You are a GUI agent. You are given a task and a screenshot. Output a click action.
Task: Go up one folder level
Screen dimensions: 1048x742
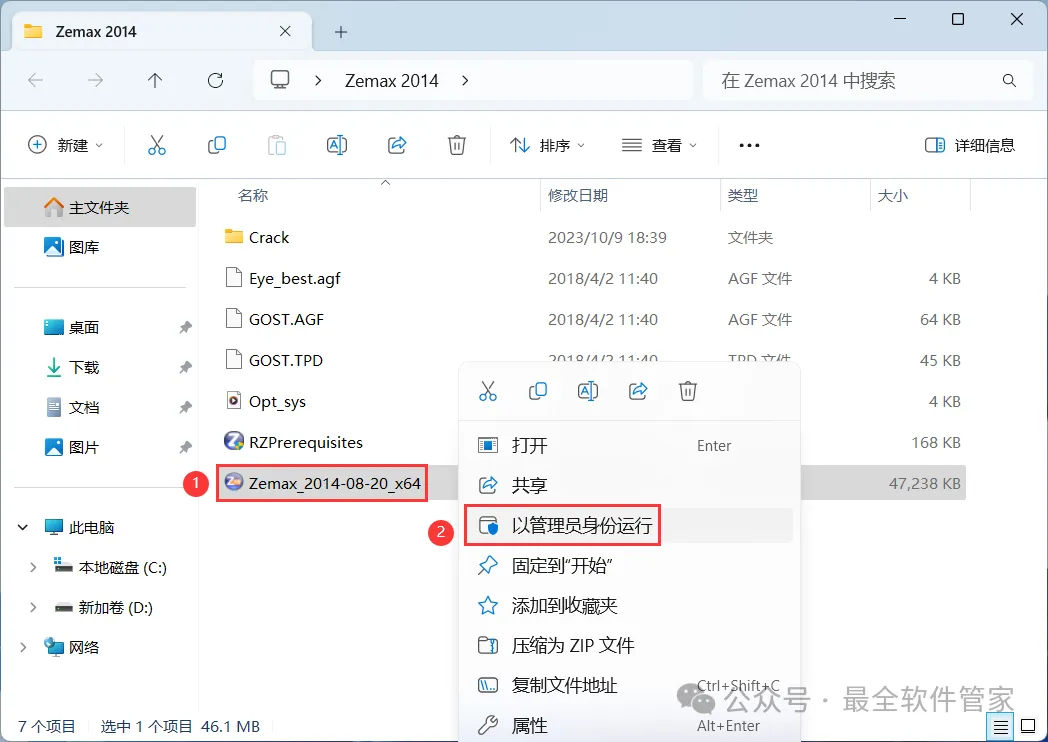155,81
